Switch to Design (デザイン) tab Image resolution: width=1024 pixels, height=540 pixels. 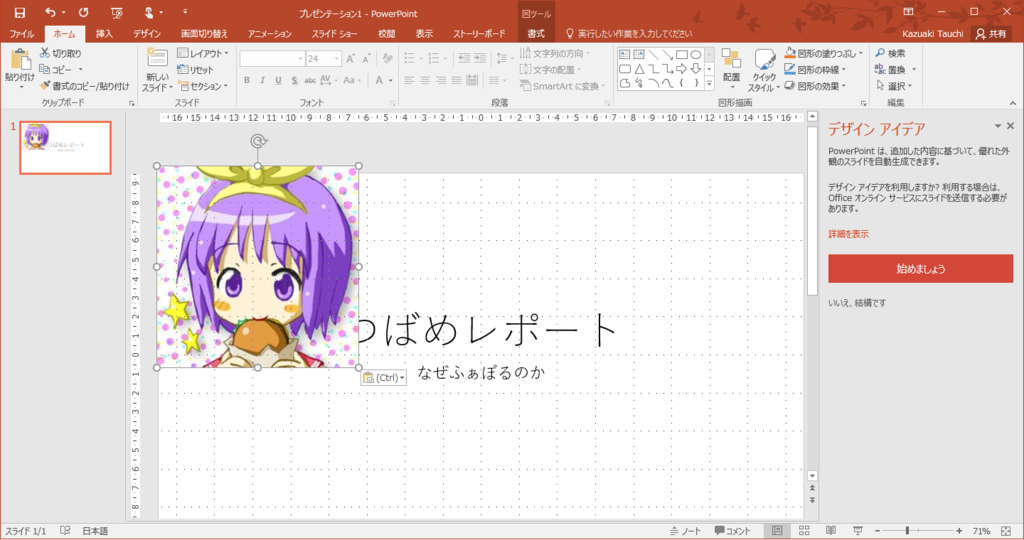[147, 33]
